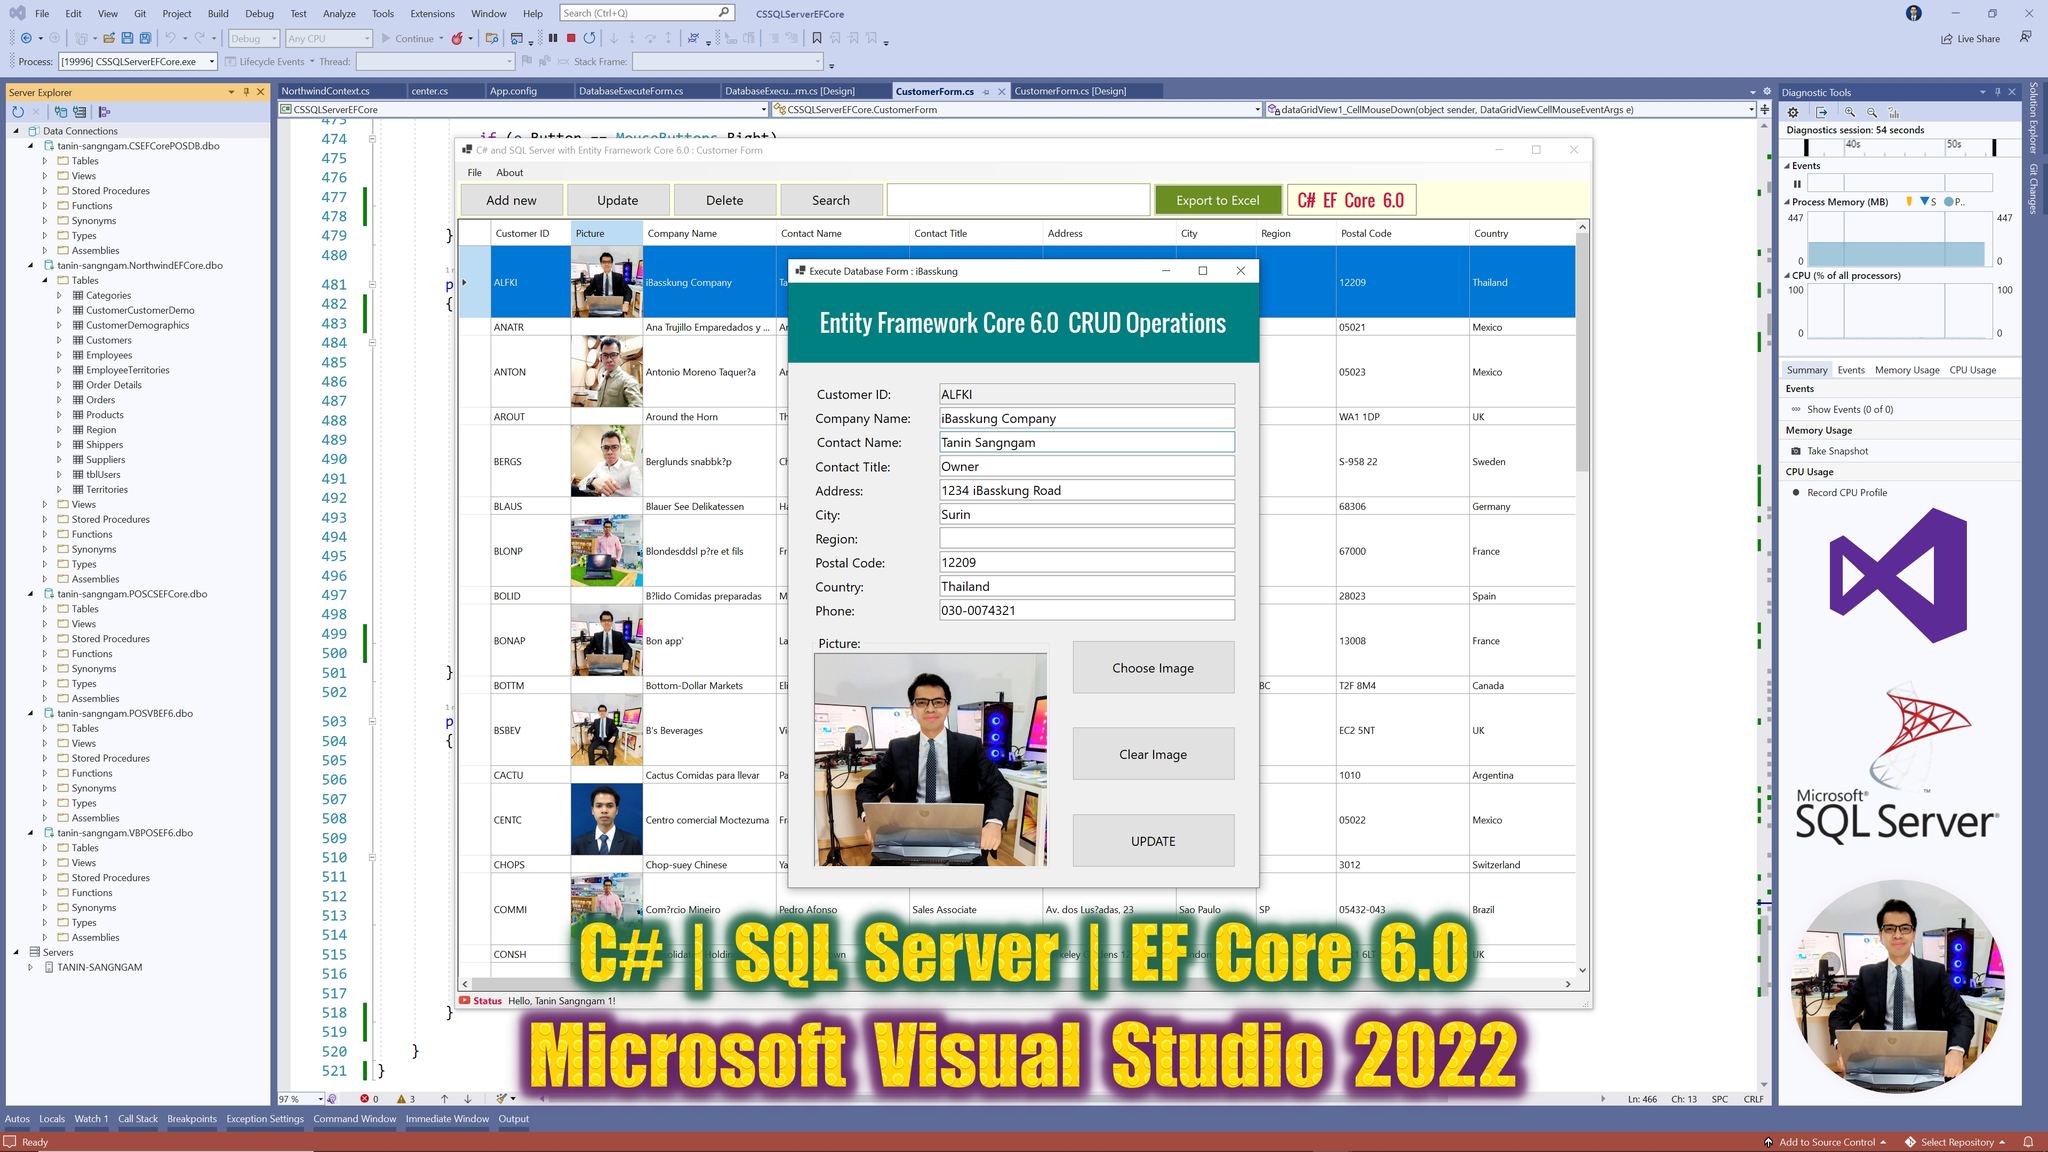The width and height of the screenshot is (2048, 1152).
Task: Open dataGridView1_CellMouseDown member dropdown
Action: [1510, 109]
